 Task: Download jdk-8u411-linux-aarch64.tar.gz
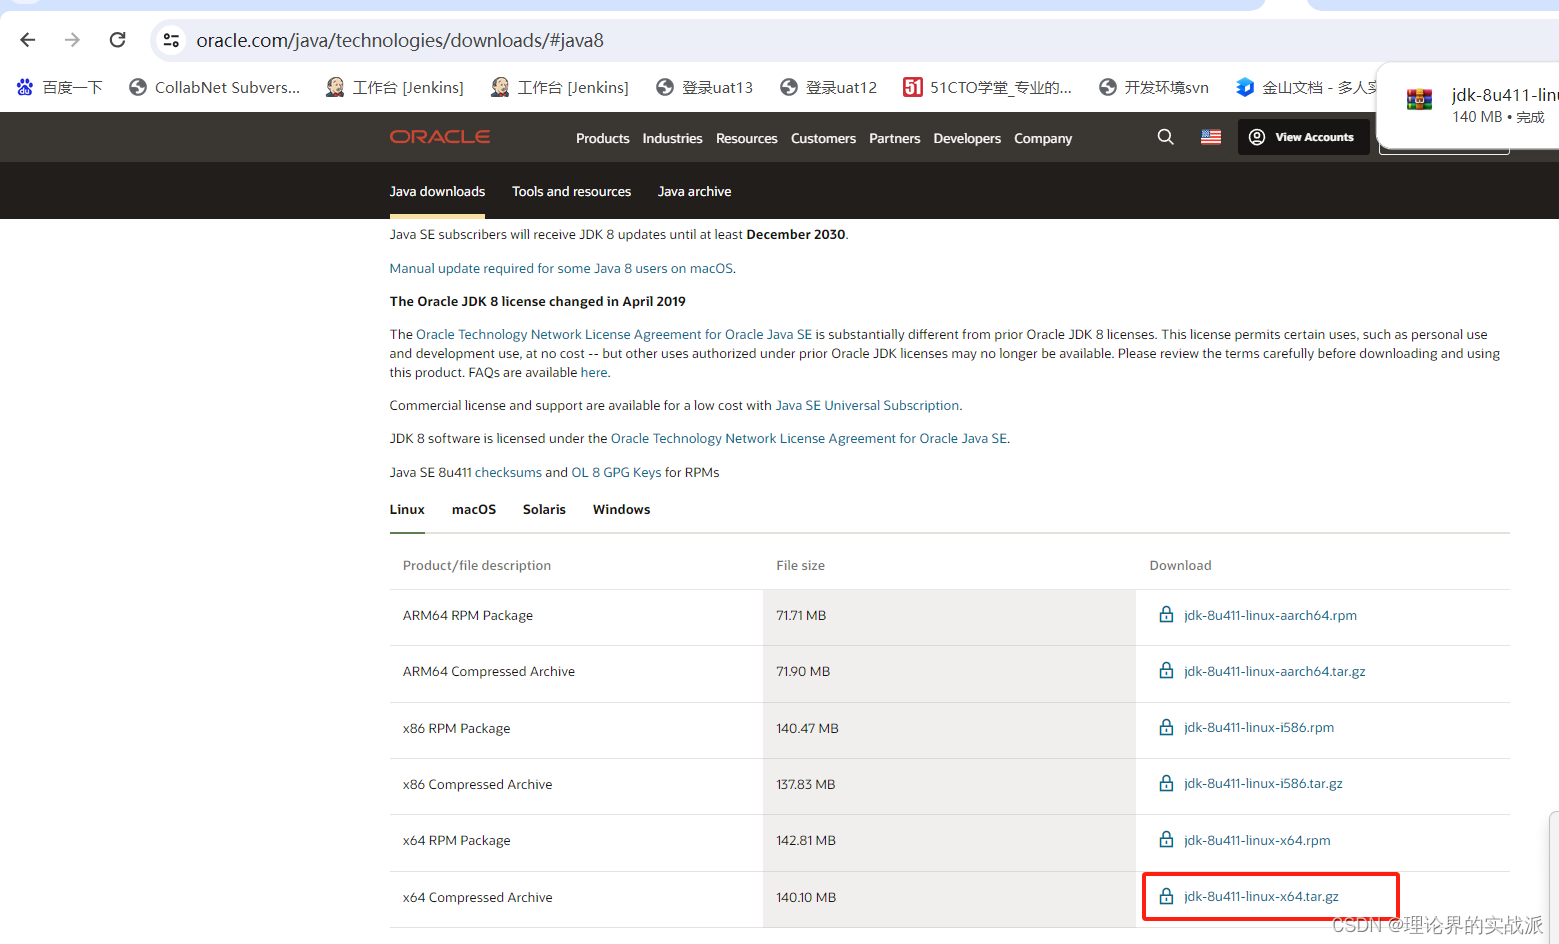(1275, 671)
